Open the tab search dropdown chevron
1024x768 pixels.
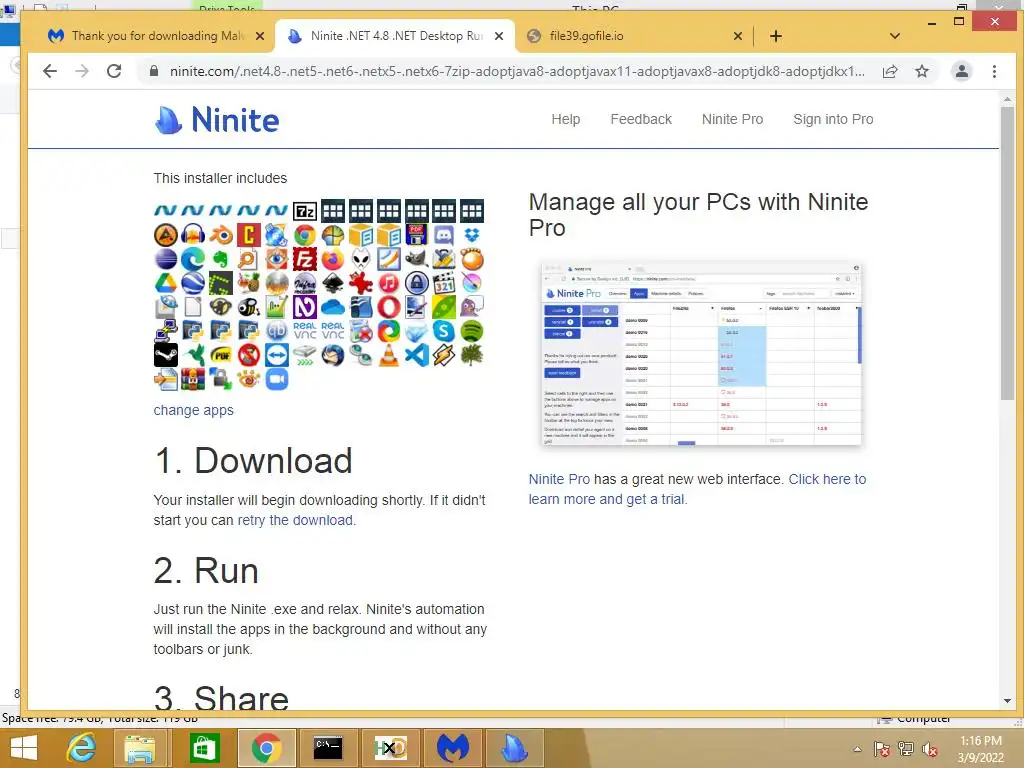[x=895, y=36]
